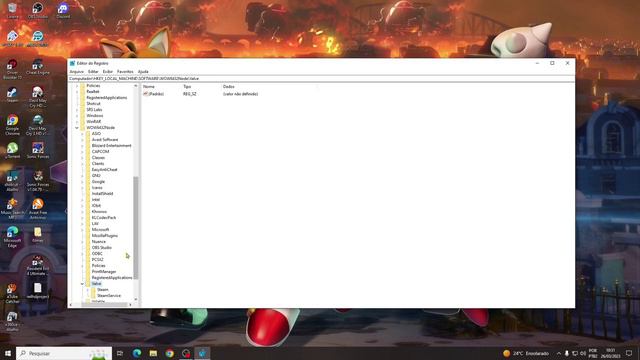The width and height of the screenshot is (640, 360).
Task: Open the Arquivo menu
Action: point(76,71)
